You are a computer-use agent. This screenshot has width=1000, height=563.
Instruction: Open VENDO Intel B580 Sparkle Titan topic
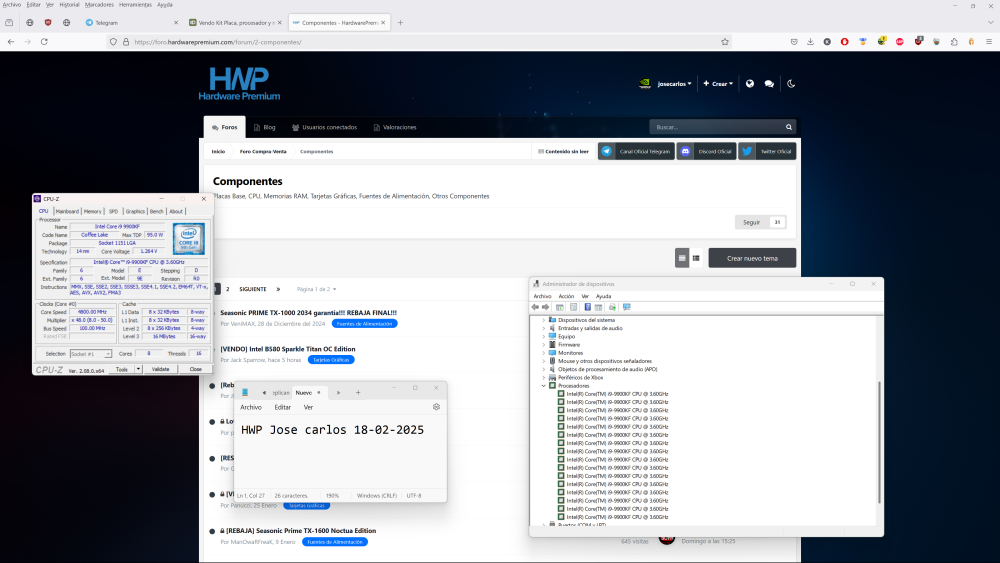click(x=288, y=349)
